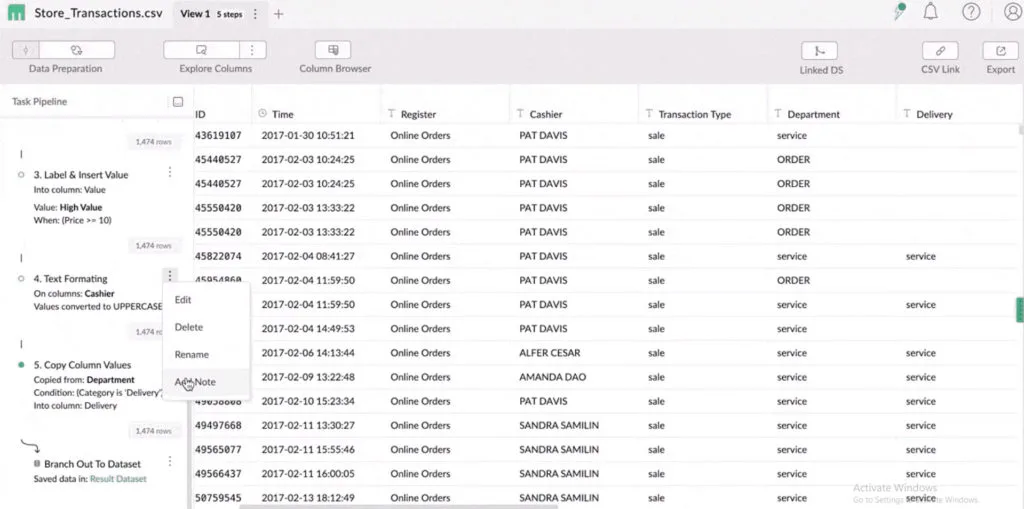This screenshot has height=509, width=1024.
Task: Click the Data Preparation left segment icon
Action: 25,50
